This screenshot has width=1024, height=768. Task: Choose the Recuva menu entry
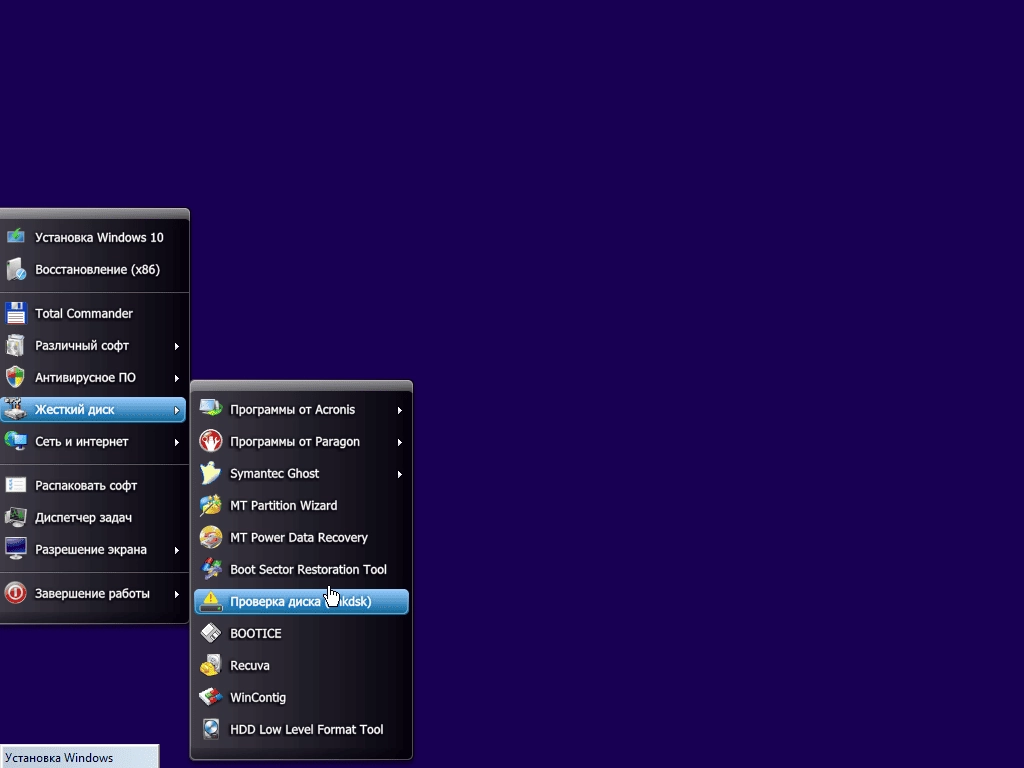tap(301, 665)
